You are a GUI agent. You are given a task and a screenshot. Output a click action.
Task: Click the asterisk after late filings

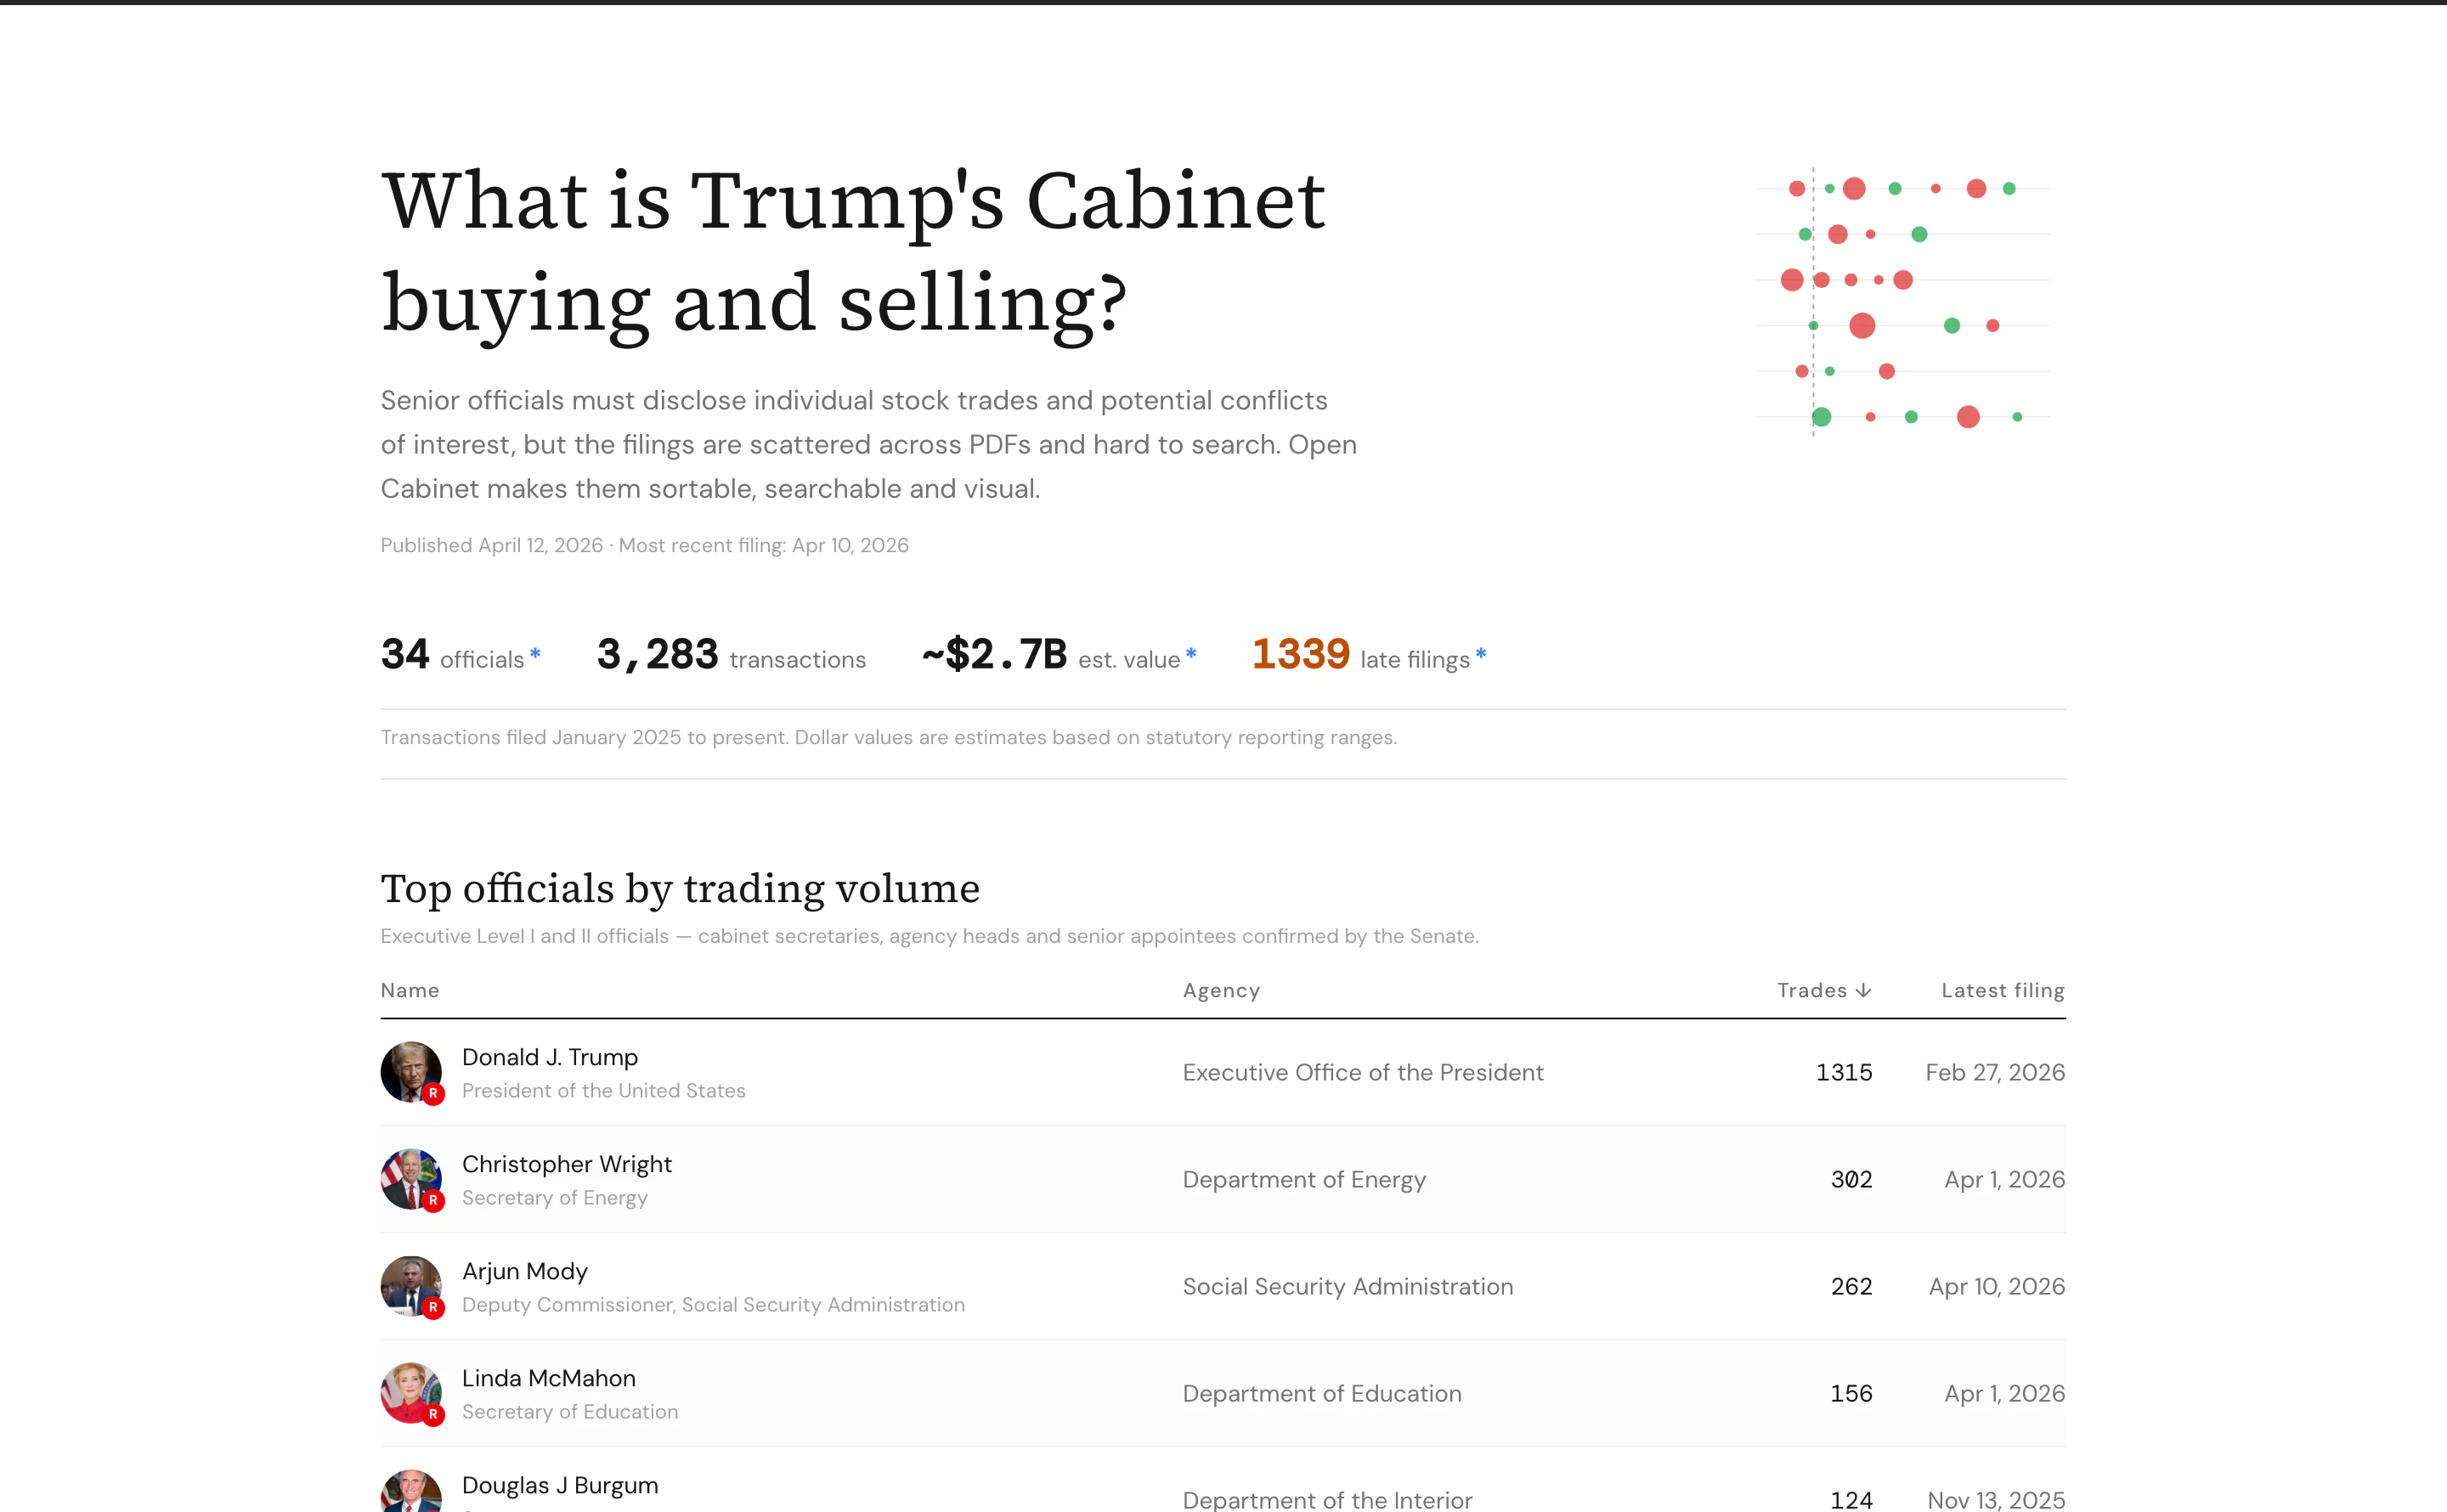(1481, 654)
